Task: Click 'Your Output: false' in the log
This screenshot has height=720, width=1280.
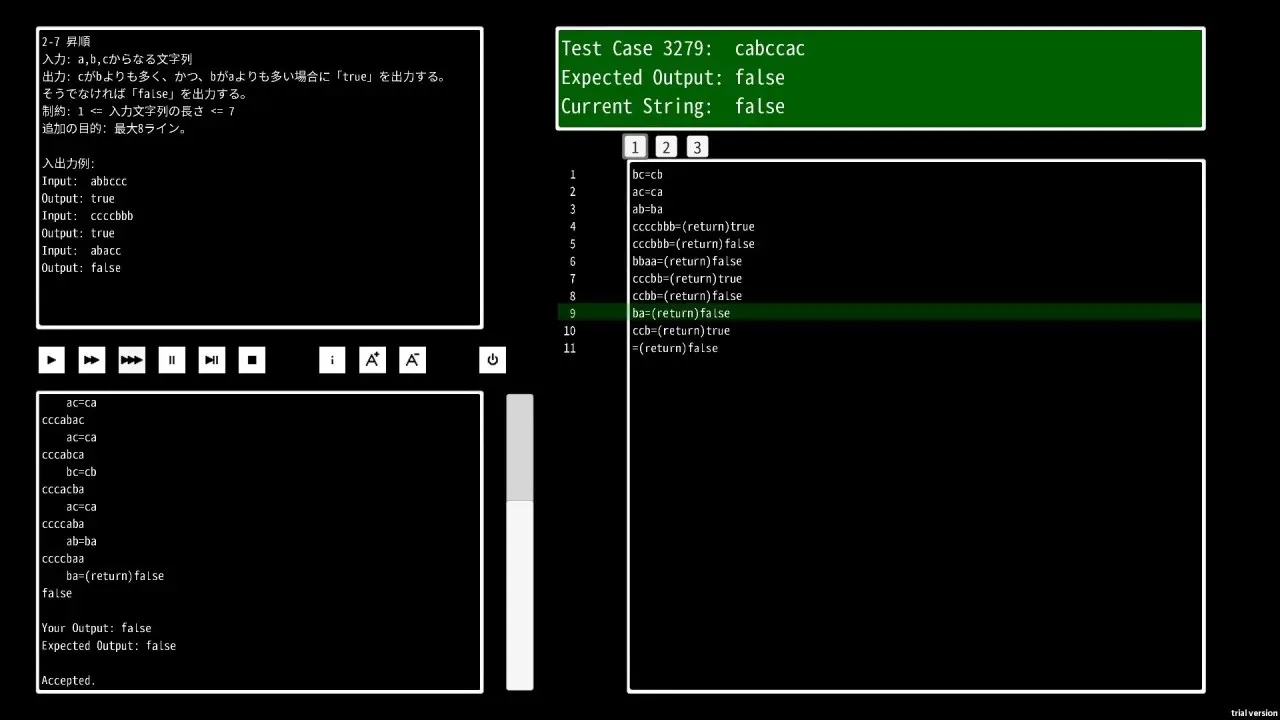Action: (97, 628)
